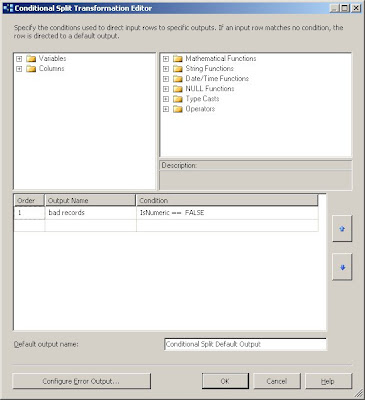This screenshot has height=400, width=365.
Task: Close the Conditional Split editor window
Action: [x=356, y=8]
